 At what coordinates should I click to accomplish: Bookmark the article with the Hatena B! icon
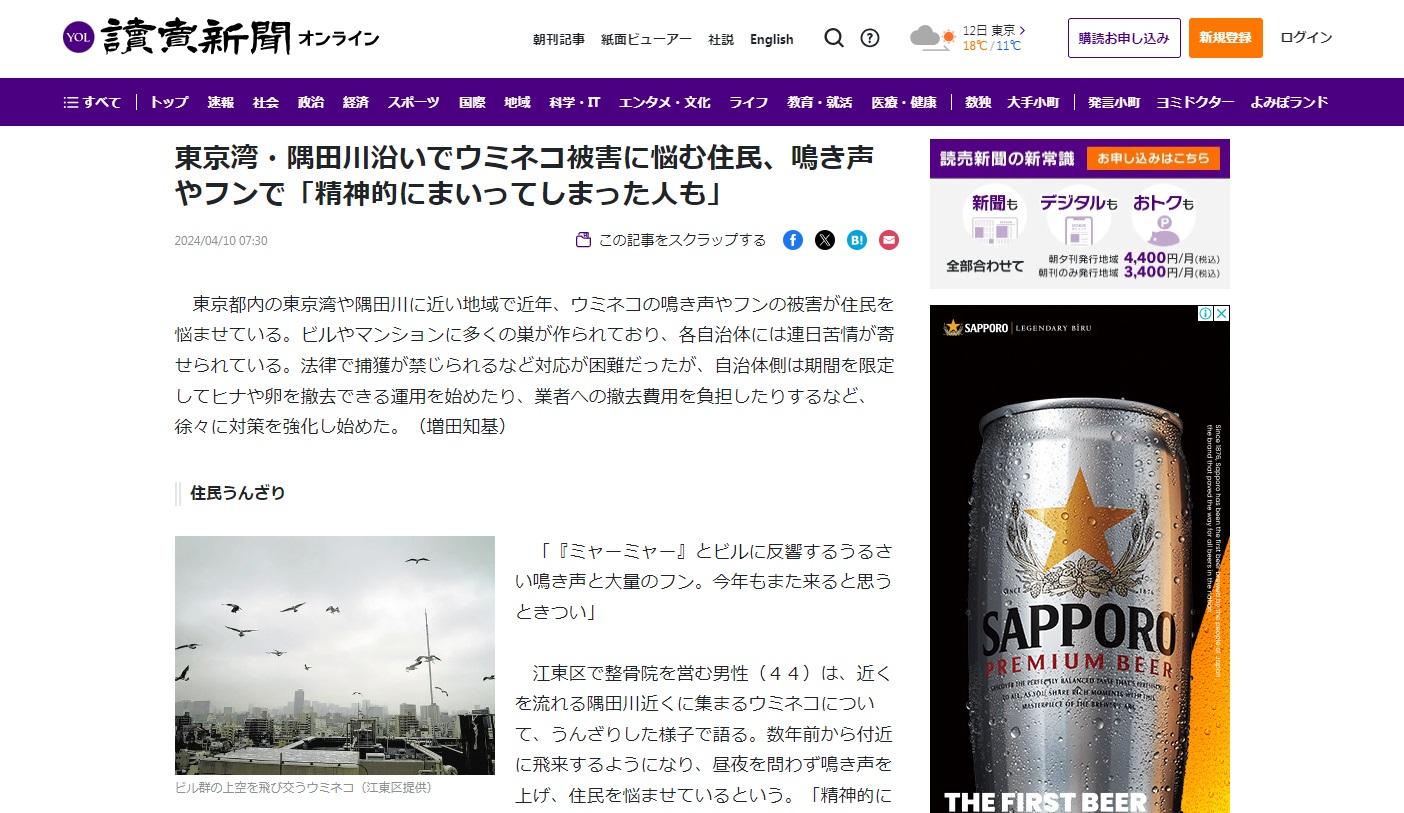click(x=856, y=240)
